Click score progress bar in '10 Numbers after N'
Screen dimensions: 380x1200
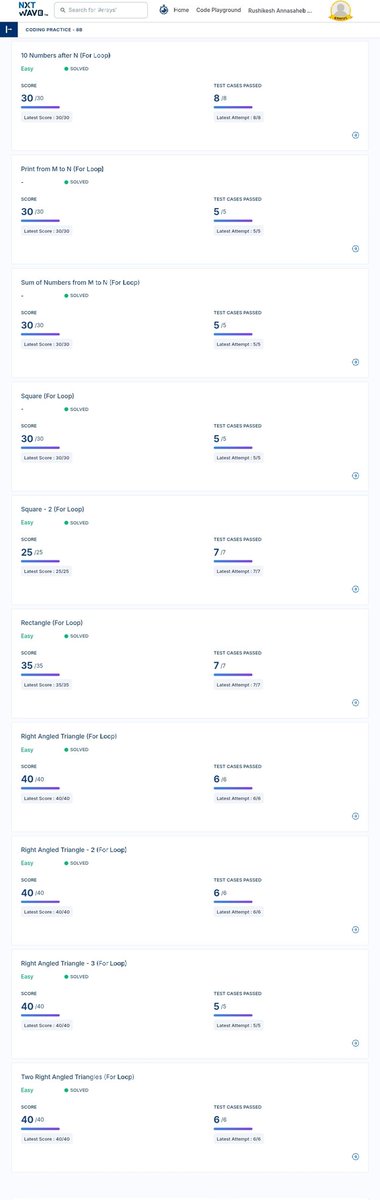tap(40, 108)
